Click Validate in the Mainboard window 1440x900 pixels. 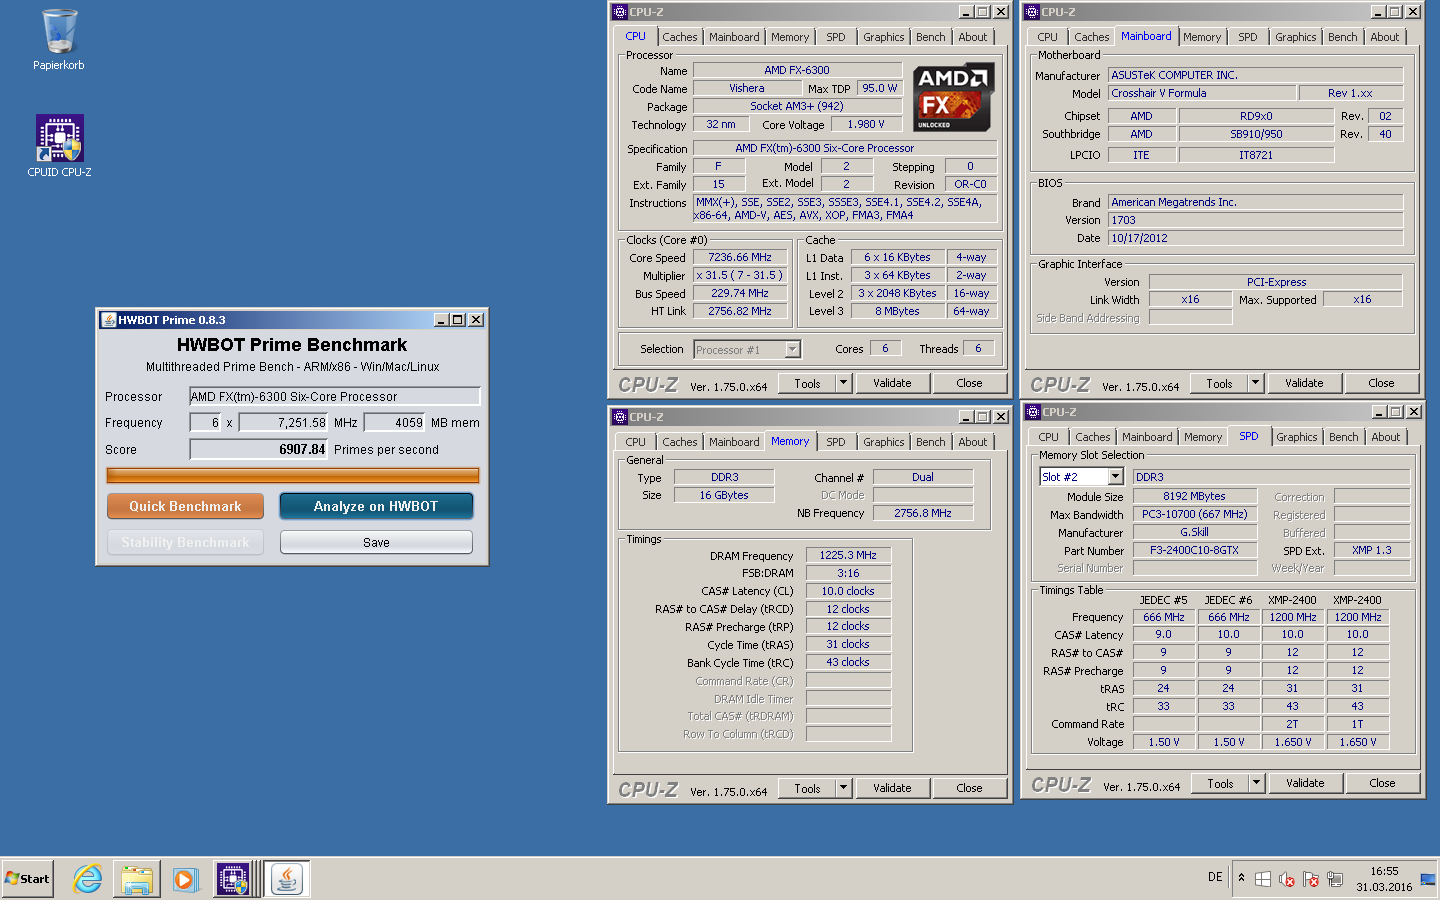click(x=1304, y=383)
